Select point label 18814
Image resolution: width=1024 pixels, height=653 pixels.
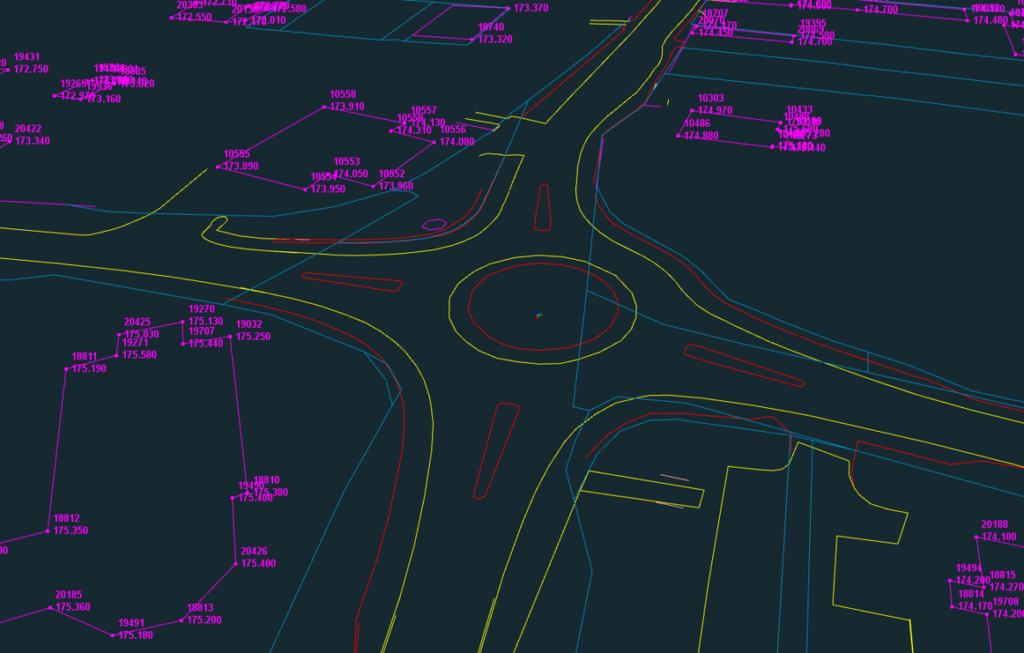pos(971,594)
